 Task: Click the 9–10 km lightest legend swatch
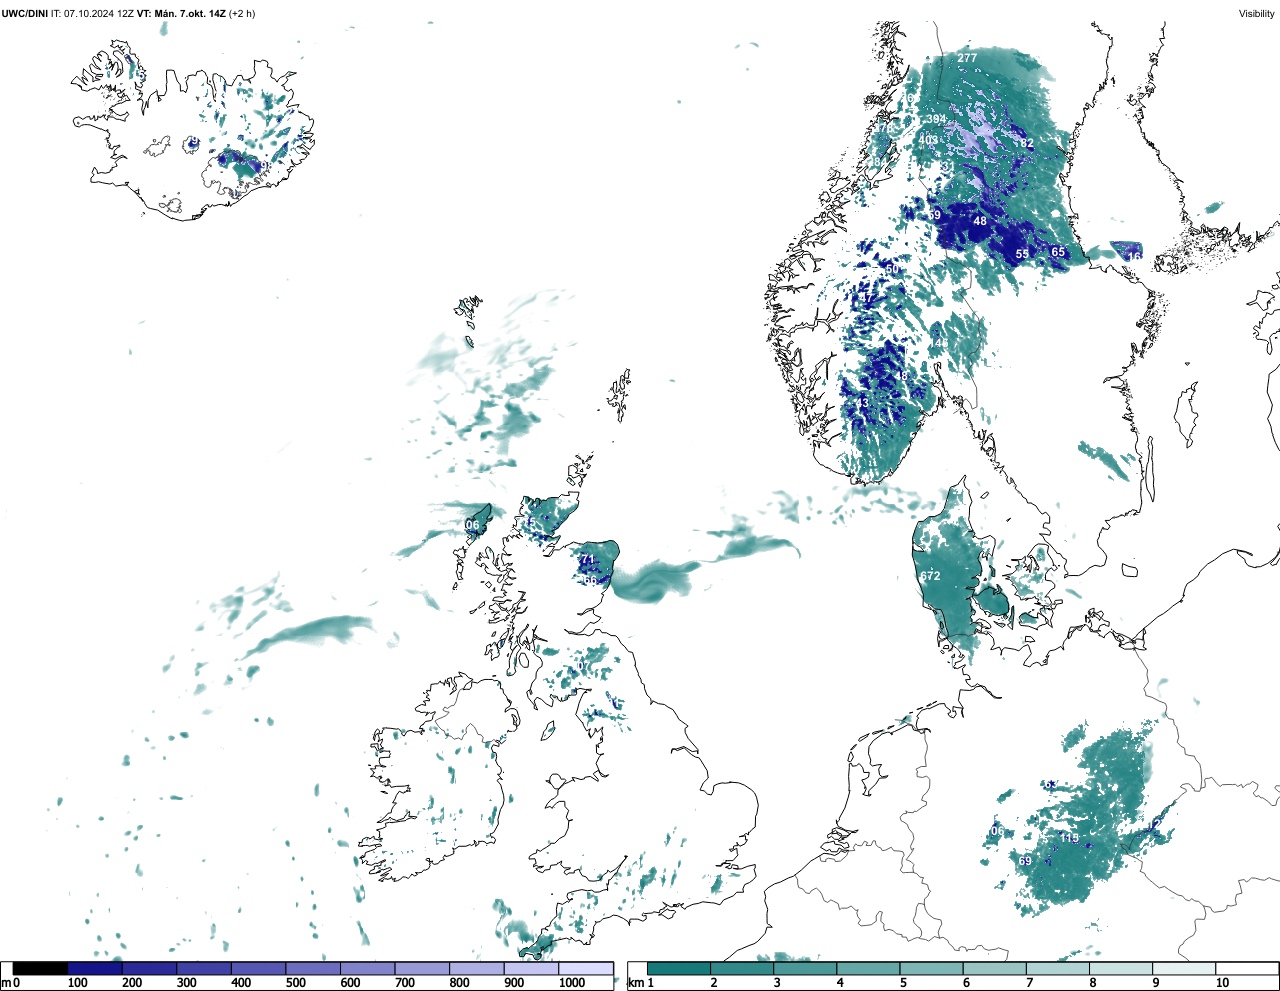click(1183, 968)
